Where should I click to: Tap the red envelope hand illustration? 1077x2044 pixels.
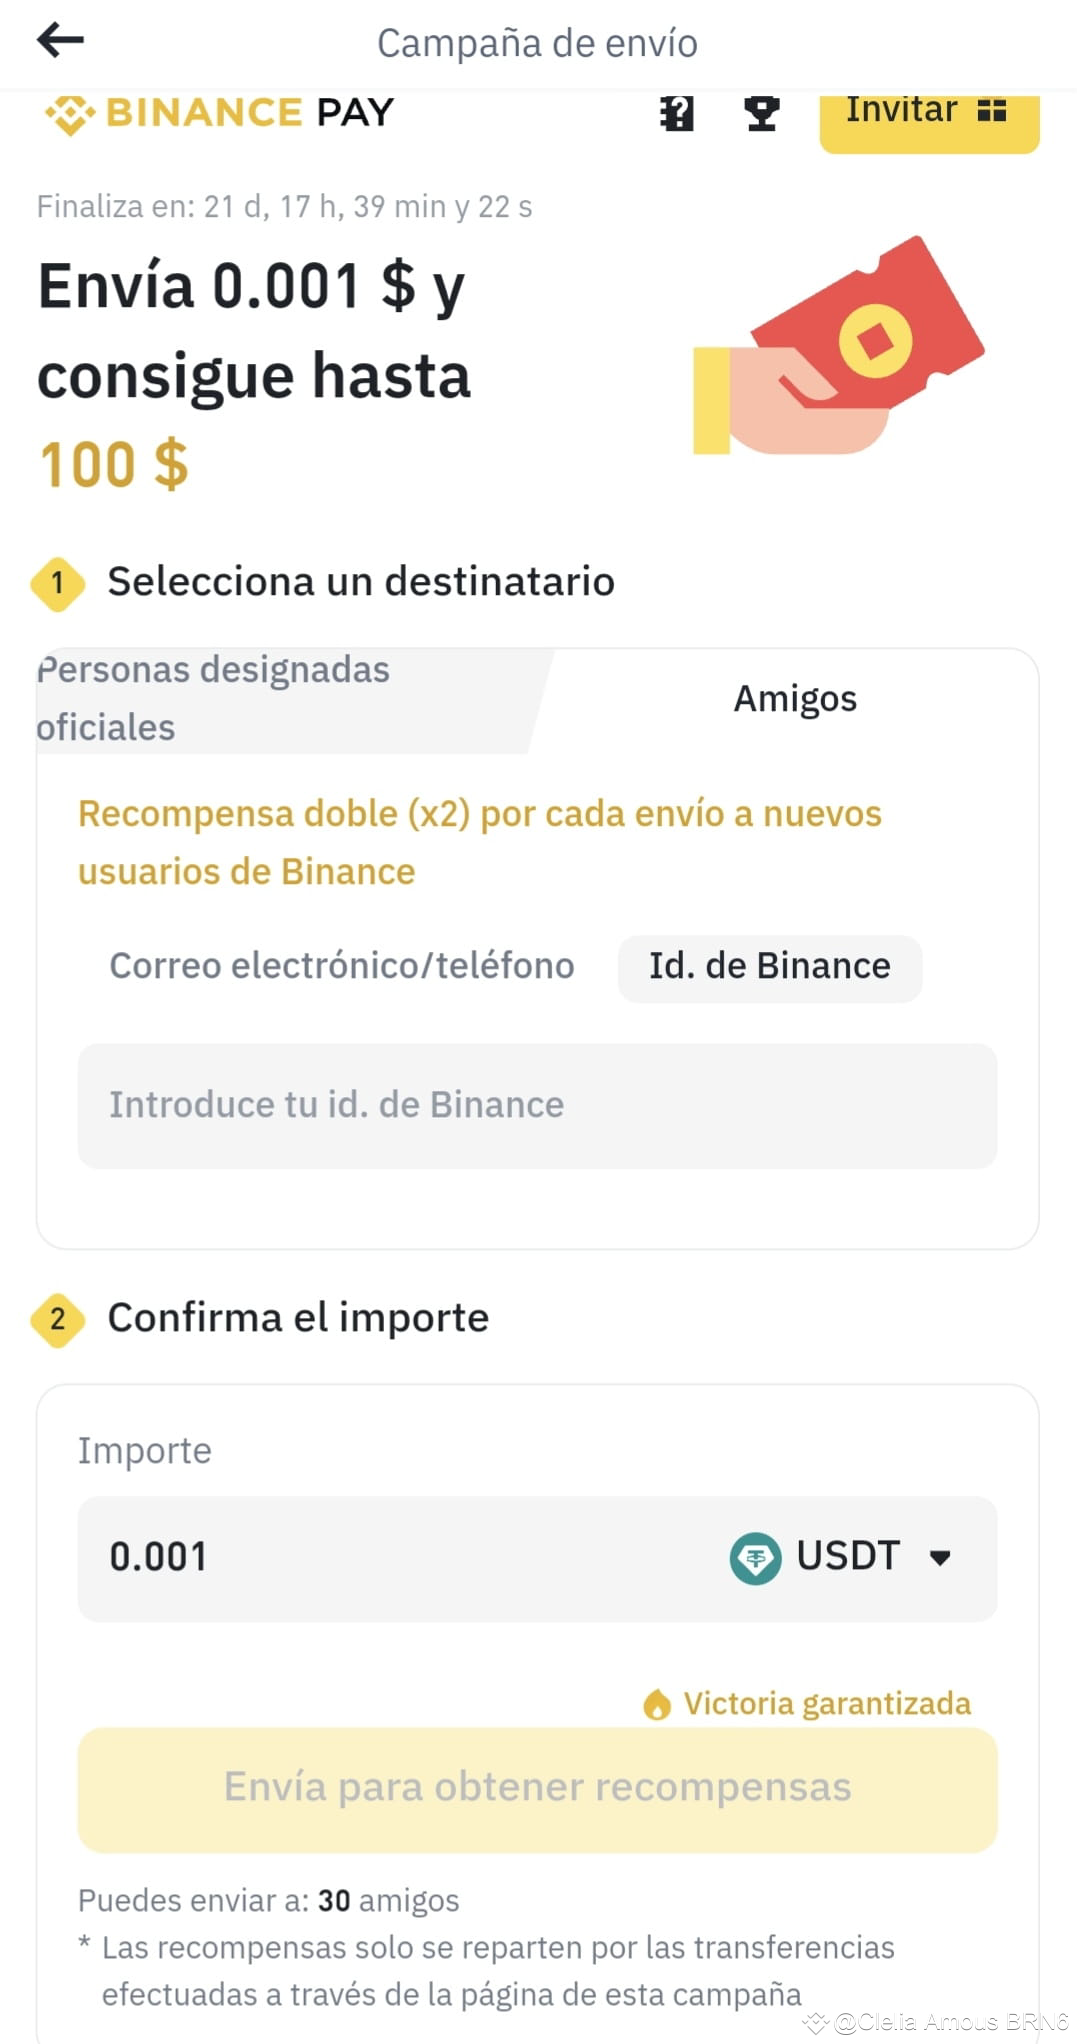[838, 346]
